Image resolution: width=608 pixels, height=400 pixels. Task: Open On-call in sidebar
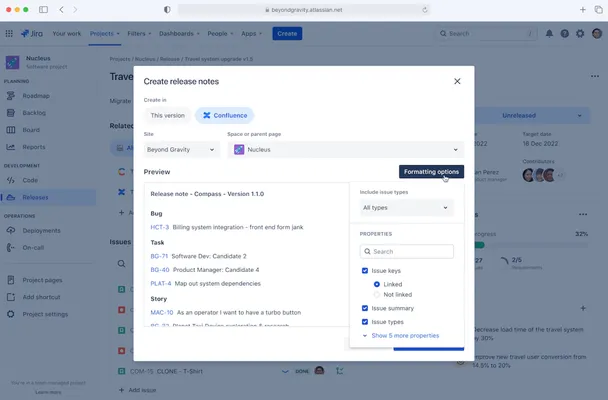click(33, 248)
